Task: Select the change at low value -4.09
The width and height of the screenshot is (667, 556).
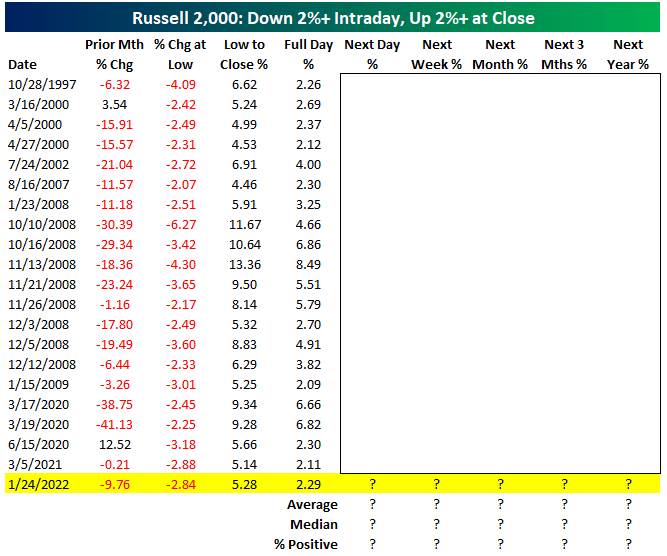Action: click(x=180, y=85)
